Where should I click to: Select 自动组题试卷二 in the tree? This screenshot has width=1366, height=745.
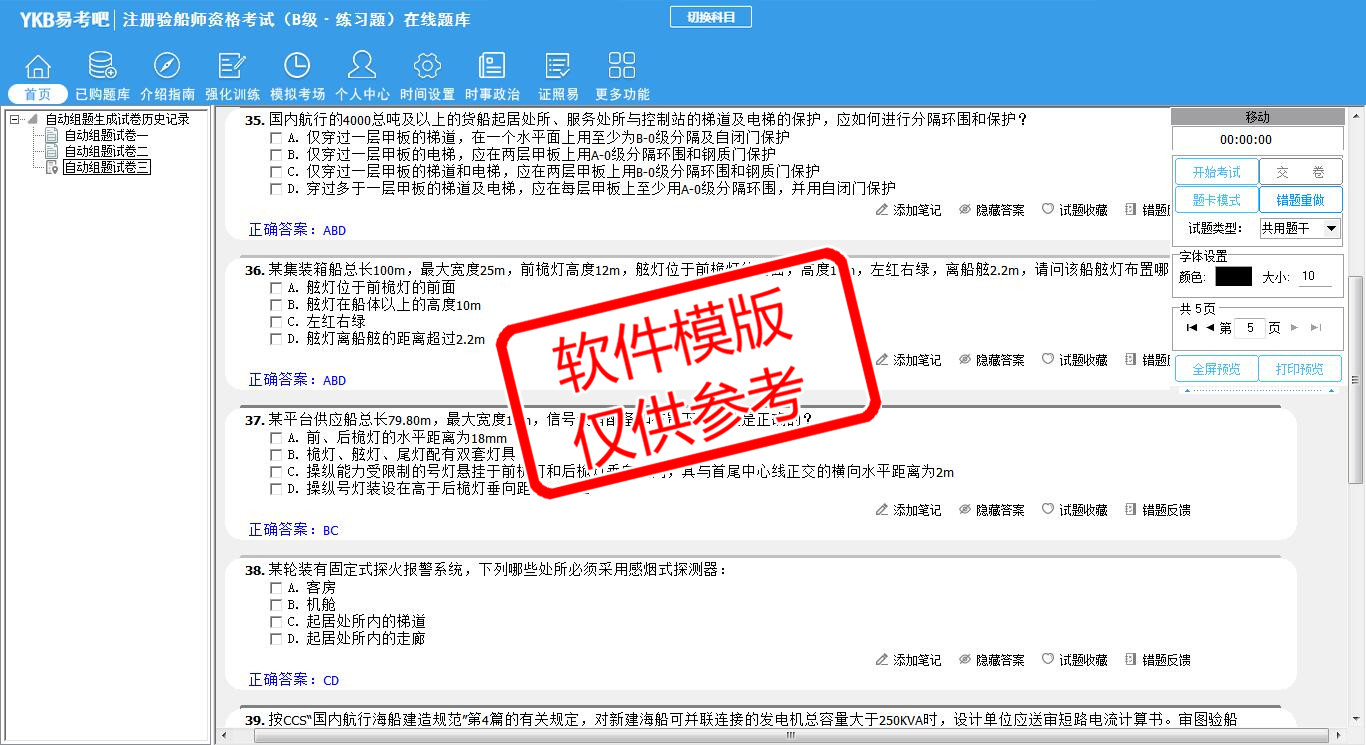(x=106, y=151)
